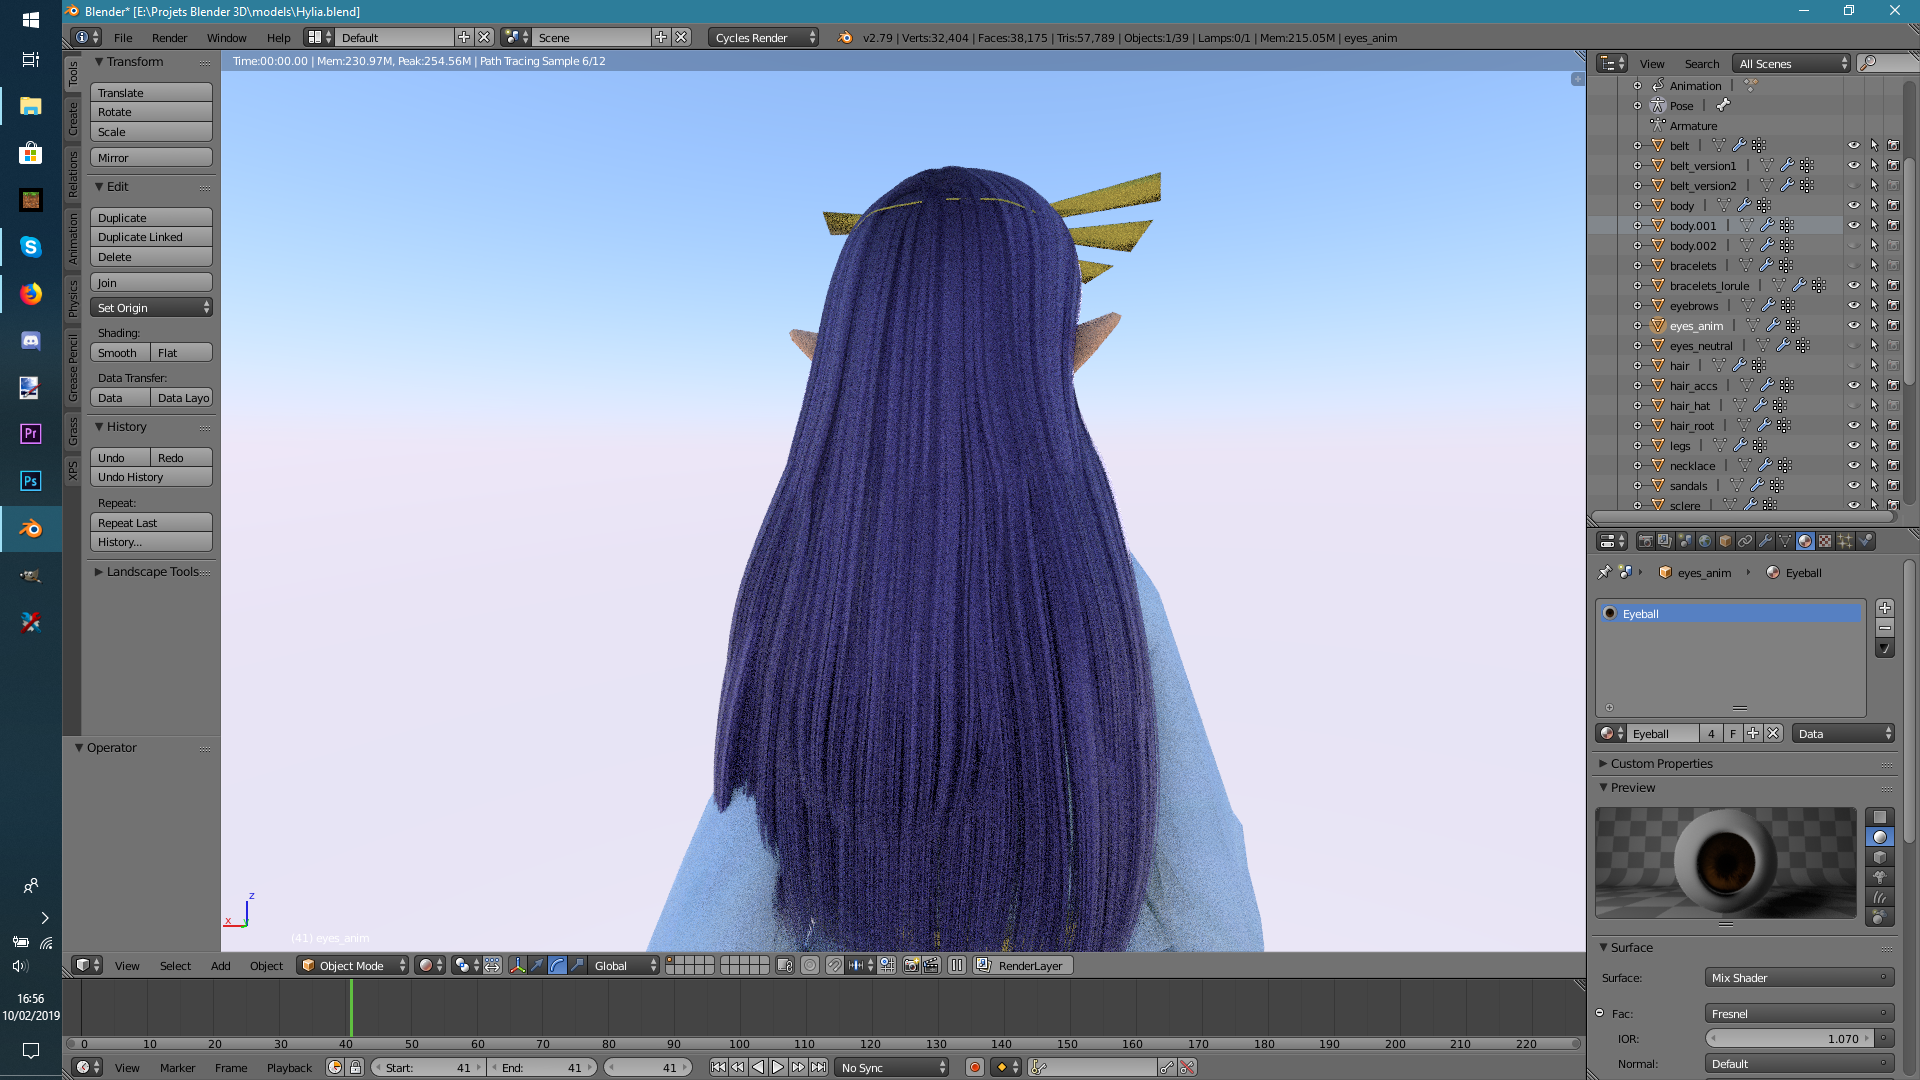Toggle renderability of the belt object

[1893, 146]
